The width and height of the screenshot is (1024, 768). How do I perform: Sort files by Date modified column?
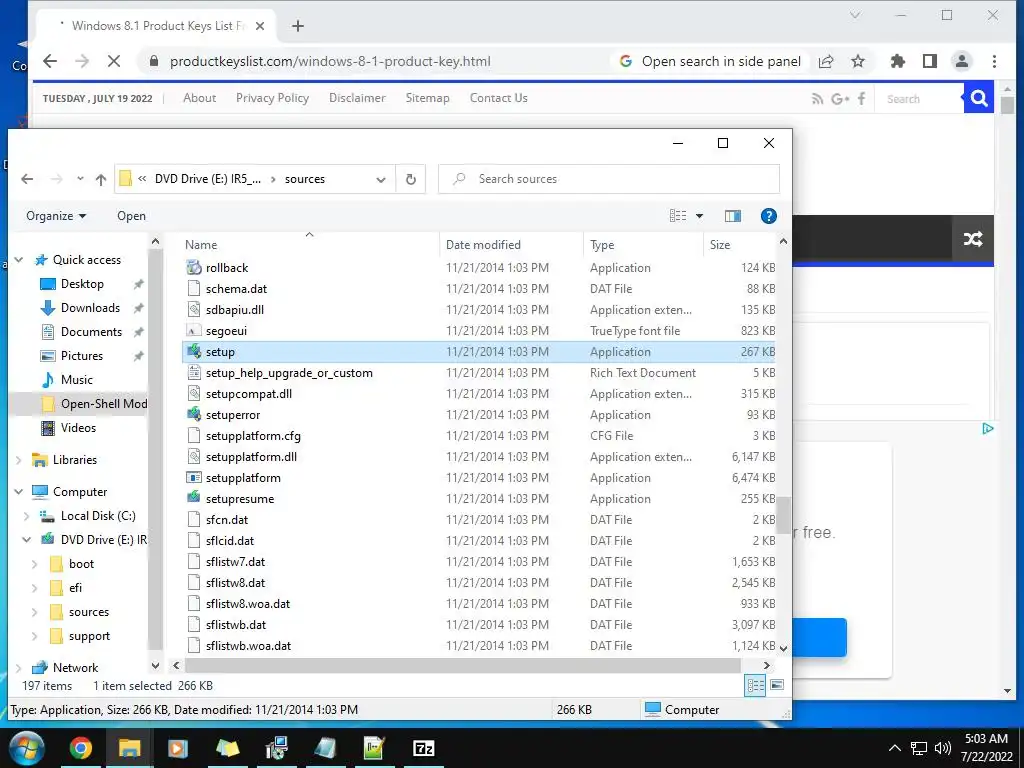pos(511,245)
